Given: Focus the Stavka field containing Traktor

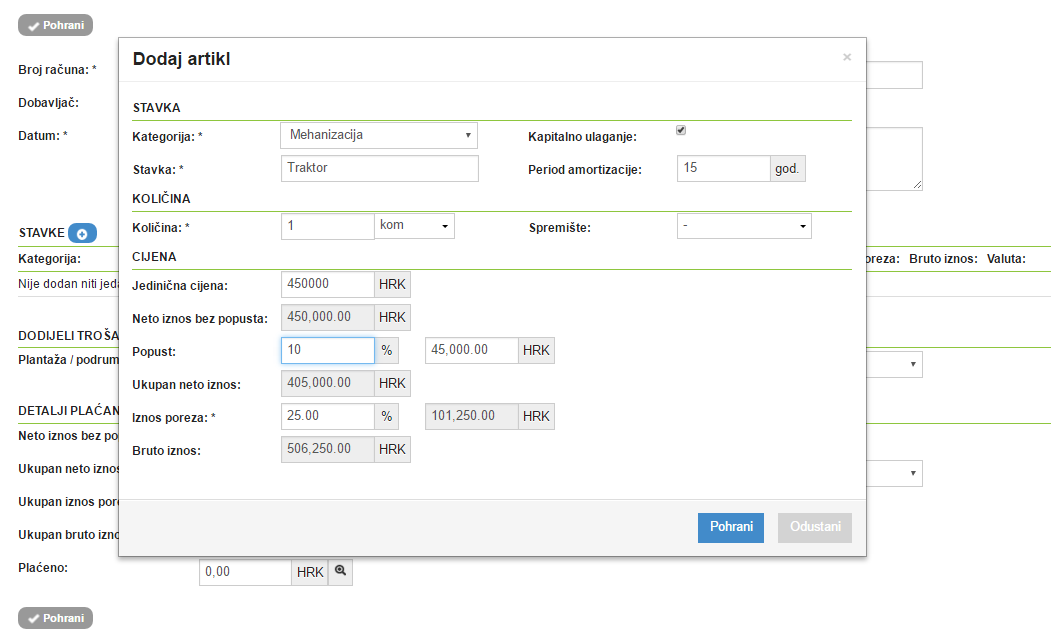Looking at the screenshot, I should [379, 168].
